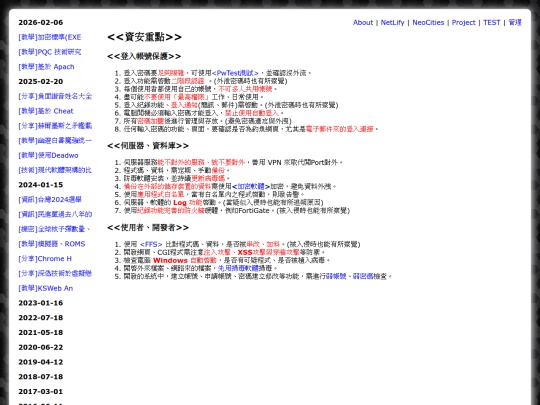The image size is (540, 405).
Task: Click the red '電子郵件來的登入連接' text
Action: click(x=340, y=129)
